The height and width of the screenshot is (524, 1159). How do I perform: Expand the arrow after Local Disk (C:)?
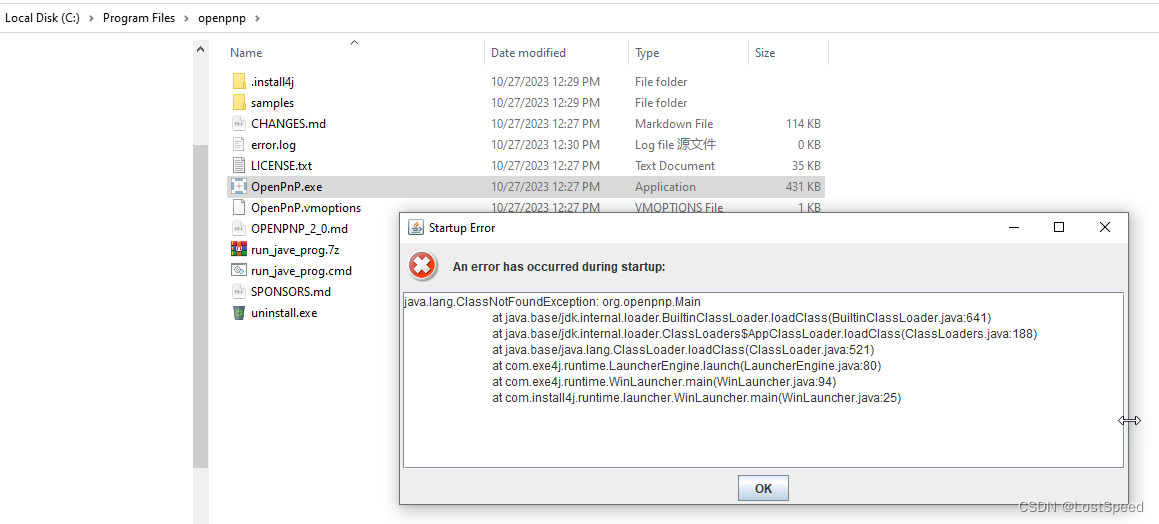click(92, 18)
